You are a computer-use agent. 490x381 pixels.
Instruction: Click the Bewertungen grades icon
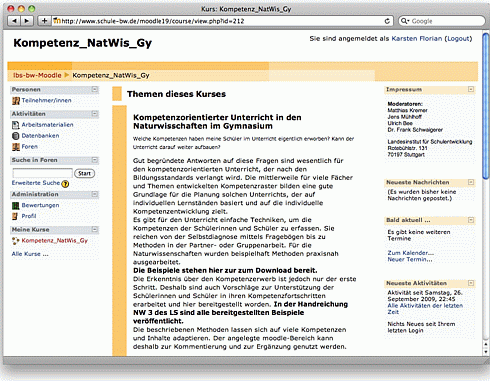click(16, 206)
